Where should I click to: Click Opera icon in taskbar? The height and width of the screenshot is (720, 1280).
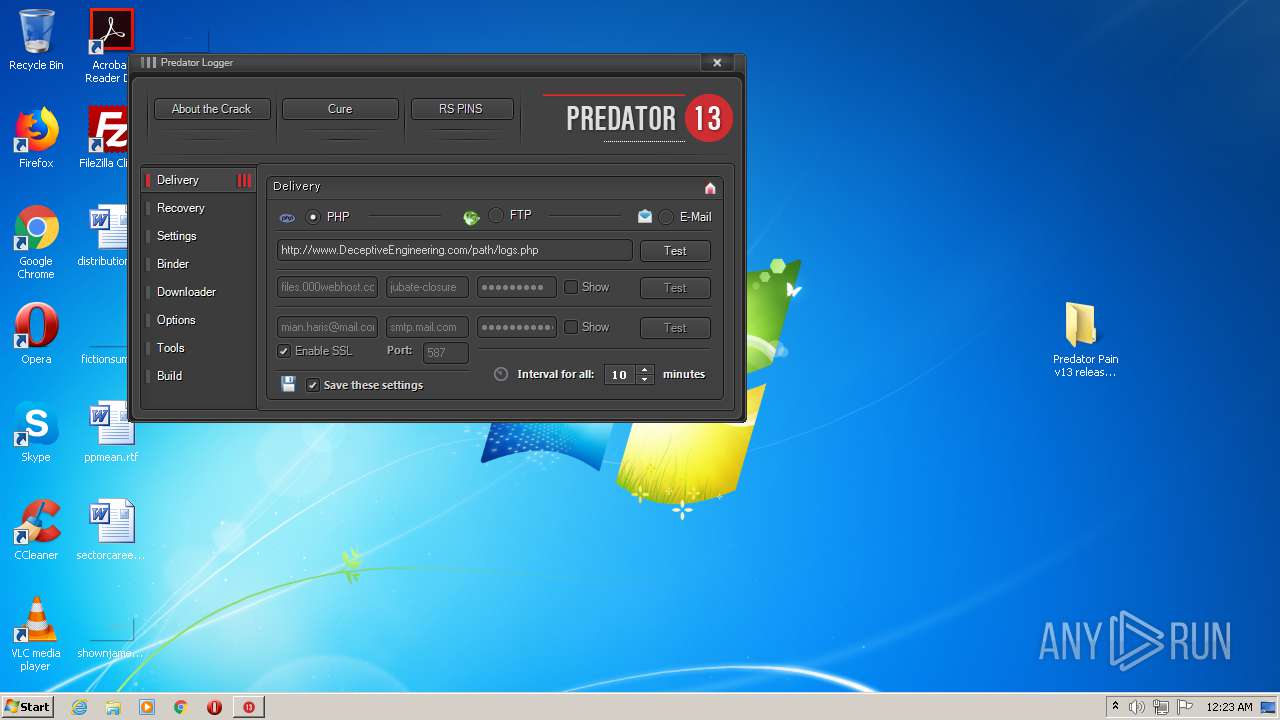(x=214, y=707)
